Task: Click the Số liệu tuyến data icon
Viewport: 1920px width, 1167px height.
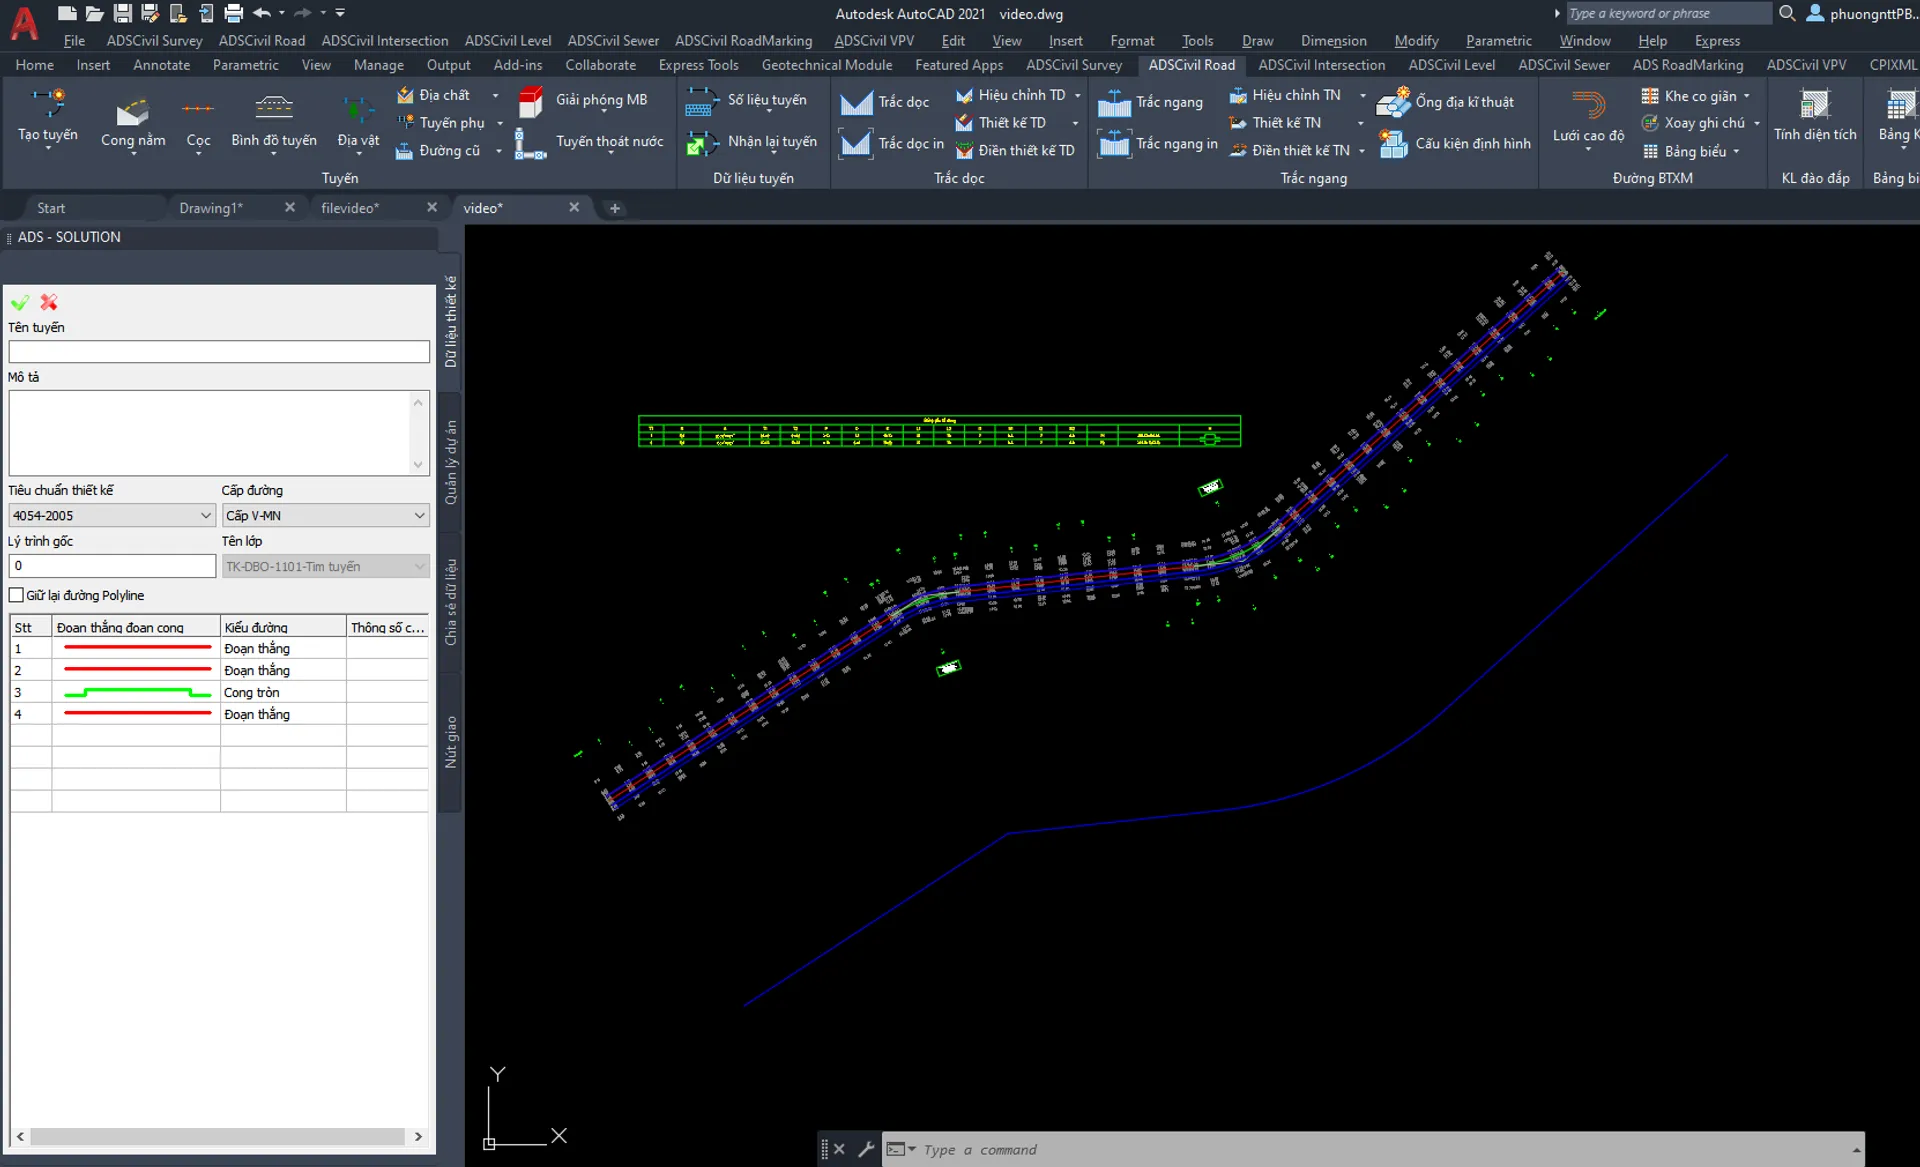Action: tap(702, 101)
